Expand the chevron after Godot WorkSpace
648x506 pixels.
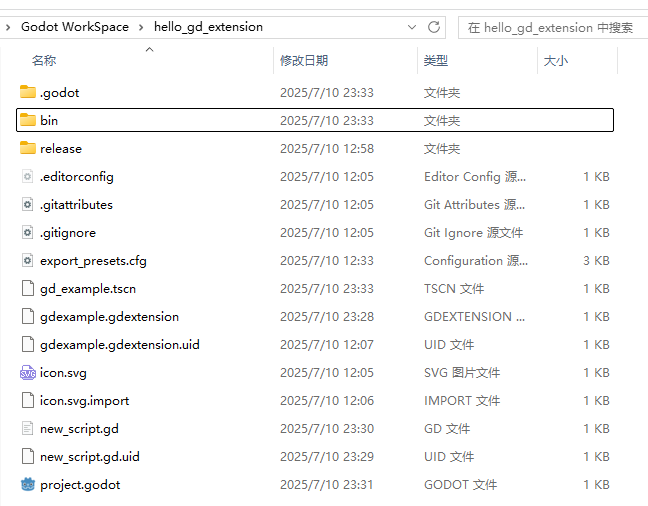(x=141, y=28)
